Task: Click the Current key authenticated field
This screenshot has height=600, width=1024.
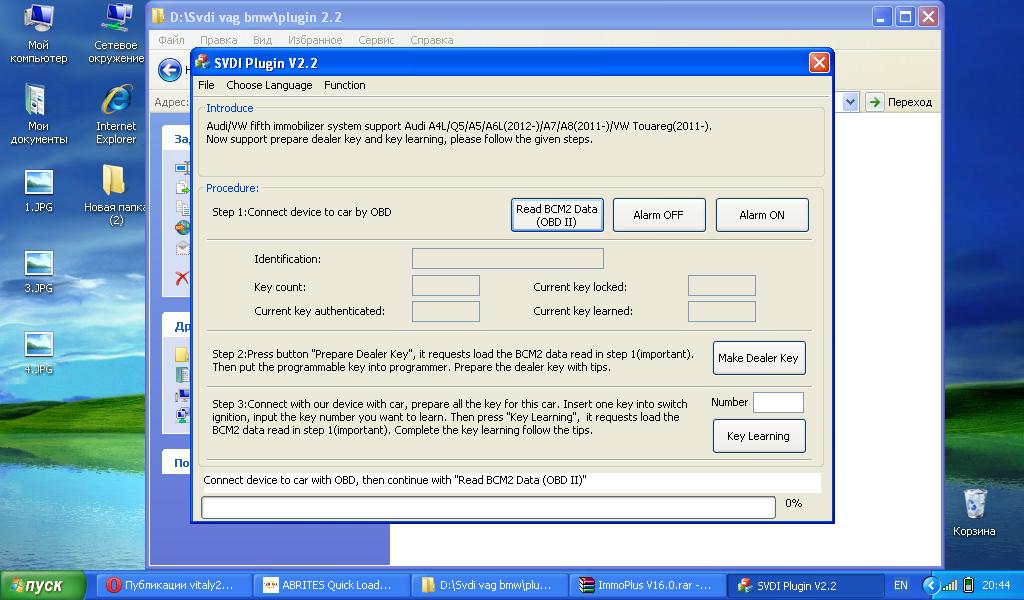Action: click(445, 311)
